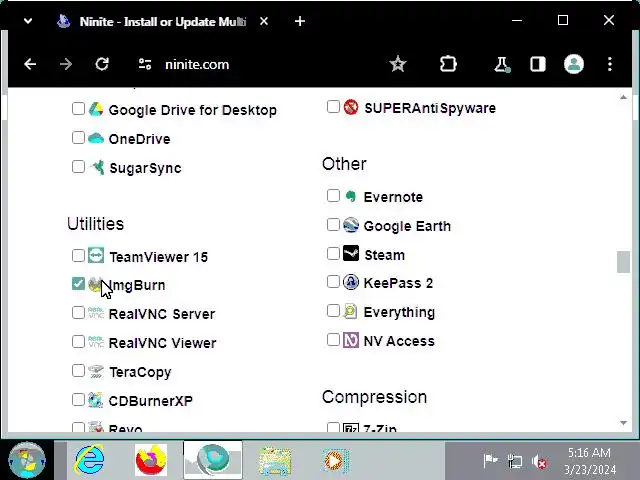Check the OneDrive checkbox
The height and width of the screenshot is (480, 640).
point(78,138)
